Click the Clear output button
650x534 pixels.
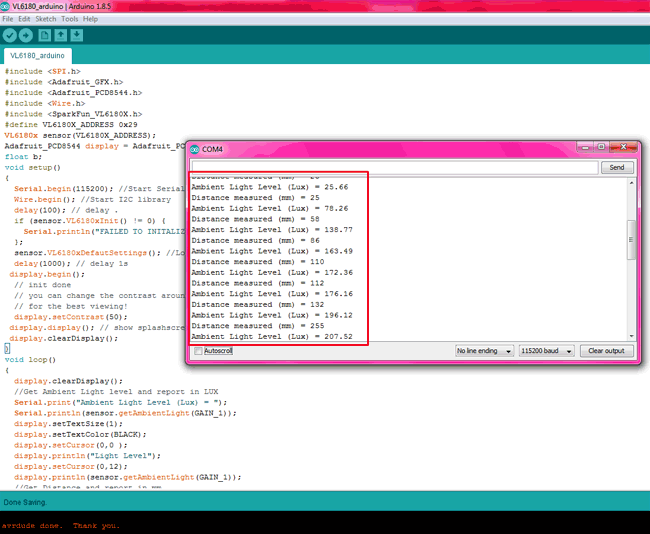pyautogui.click(x=606, y=352)
